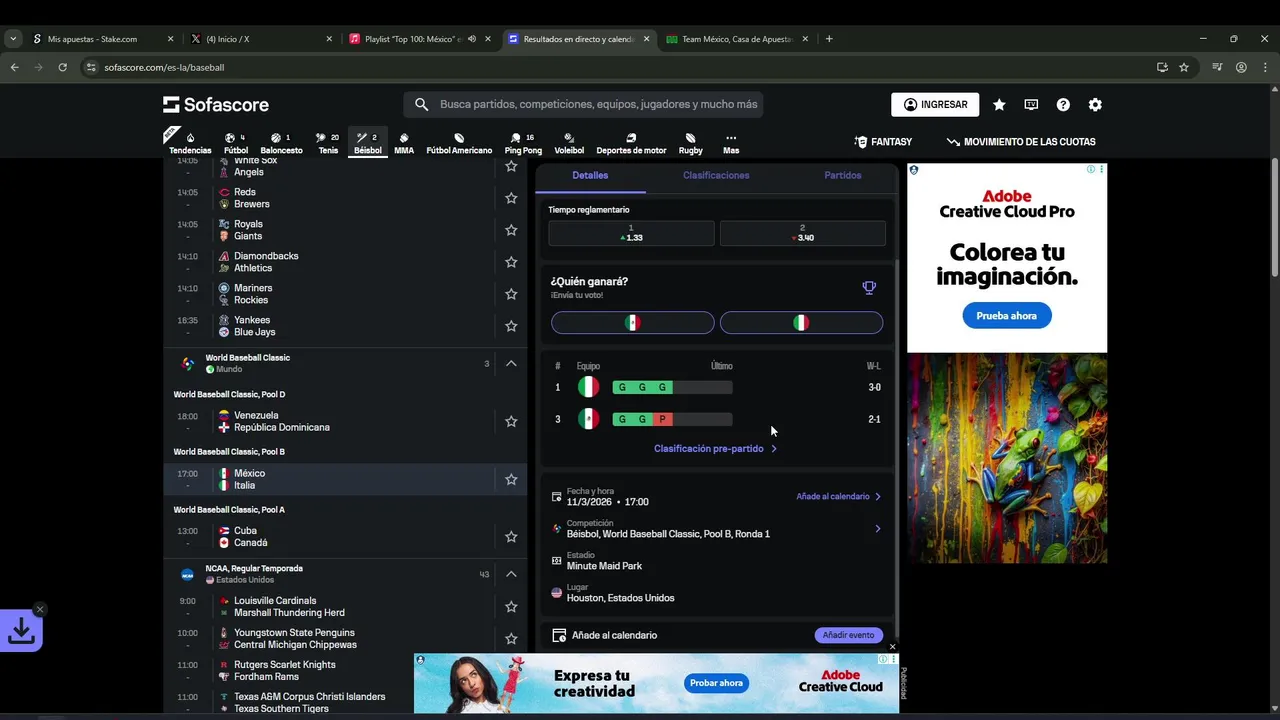Go back with browser back arrow
The height and width of the screenshot is (720, 1280).
(14, 67)
